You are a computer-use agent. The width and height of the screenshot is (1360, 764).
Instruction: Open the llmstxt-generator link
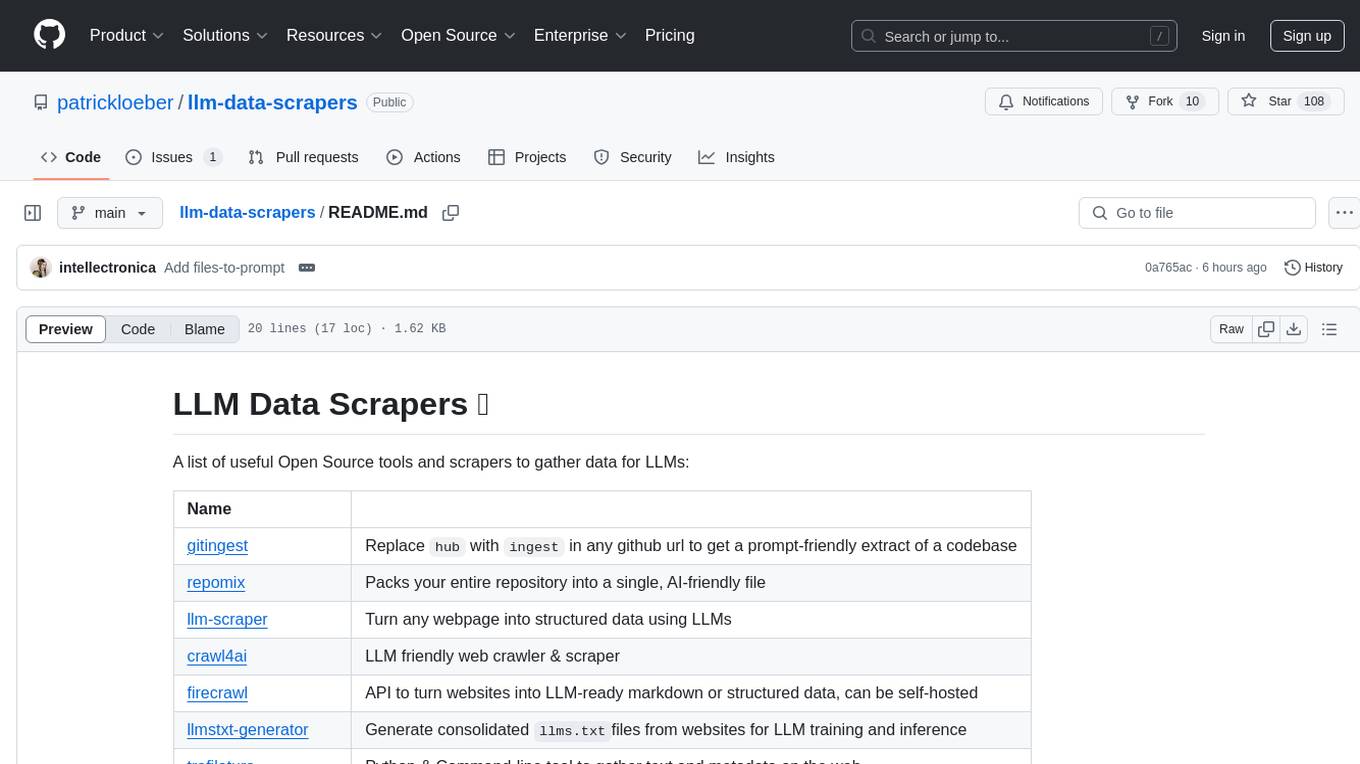tap(247, 730)
